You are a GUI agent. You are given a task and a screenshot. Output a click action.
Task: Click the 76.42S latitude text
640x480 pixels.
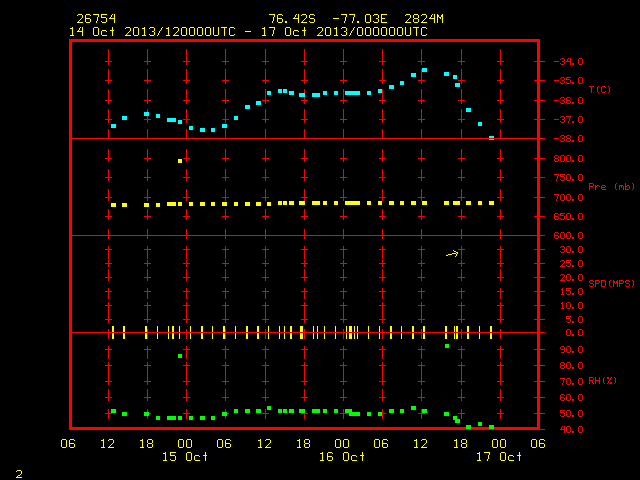point(292,19)
